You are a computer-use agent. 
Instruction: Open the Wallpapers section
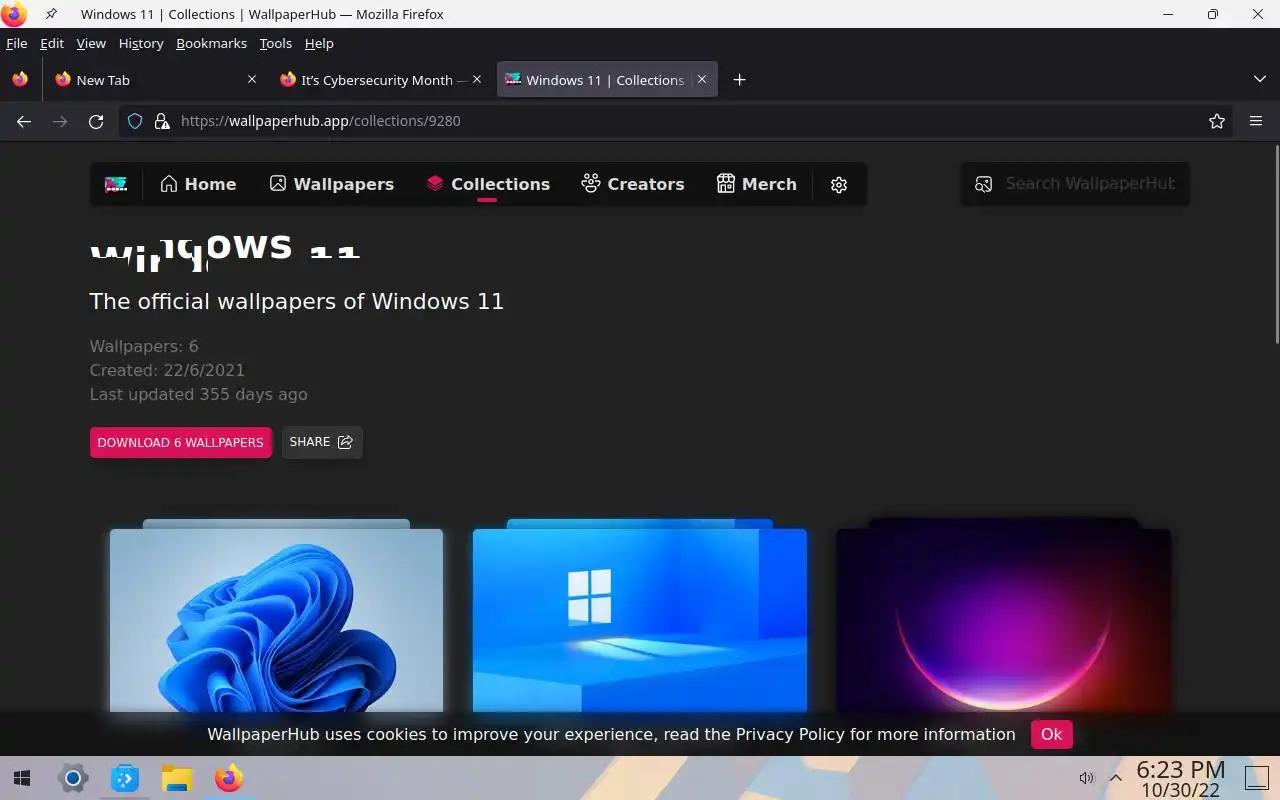click(x=331, y=184)
